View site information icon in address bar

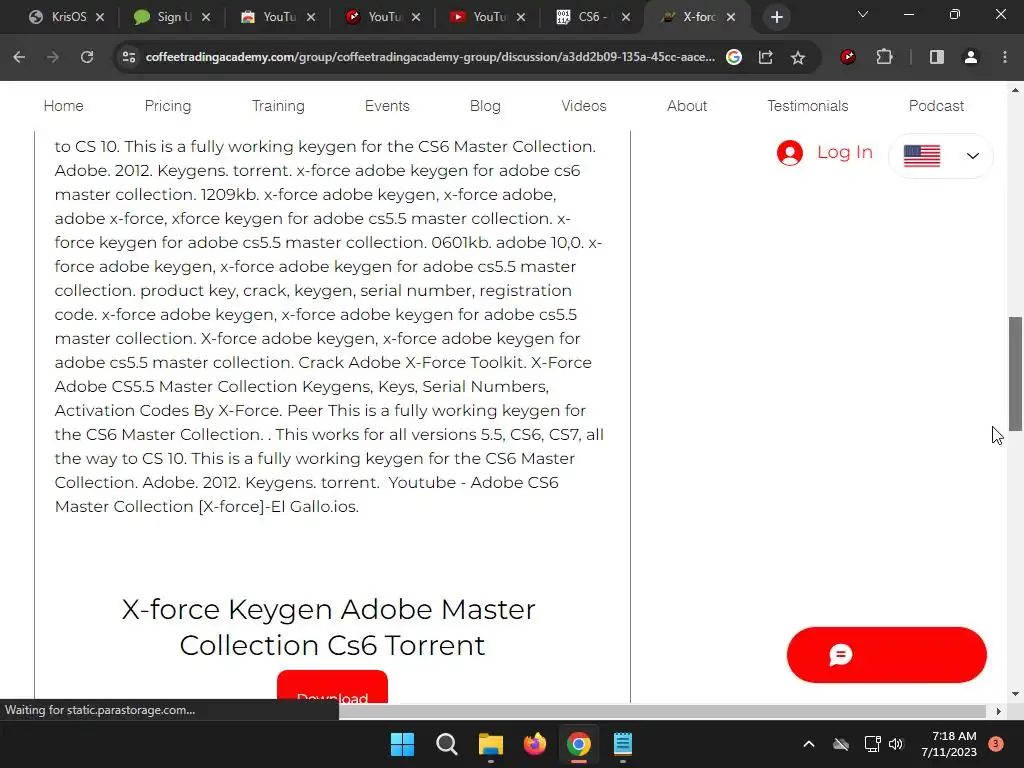point(129,57)
